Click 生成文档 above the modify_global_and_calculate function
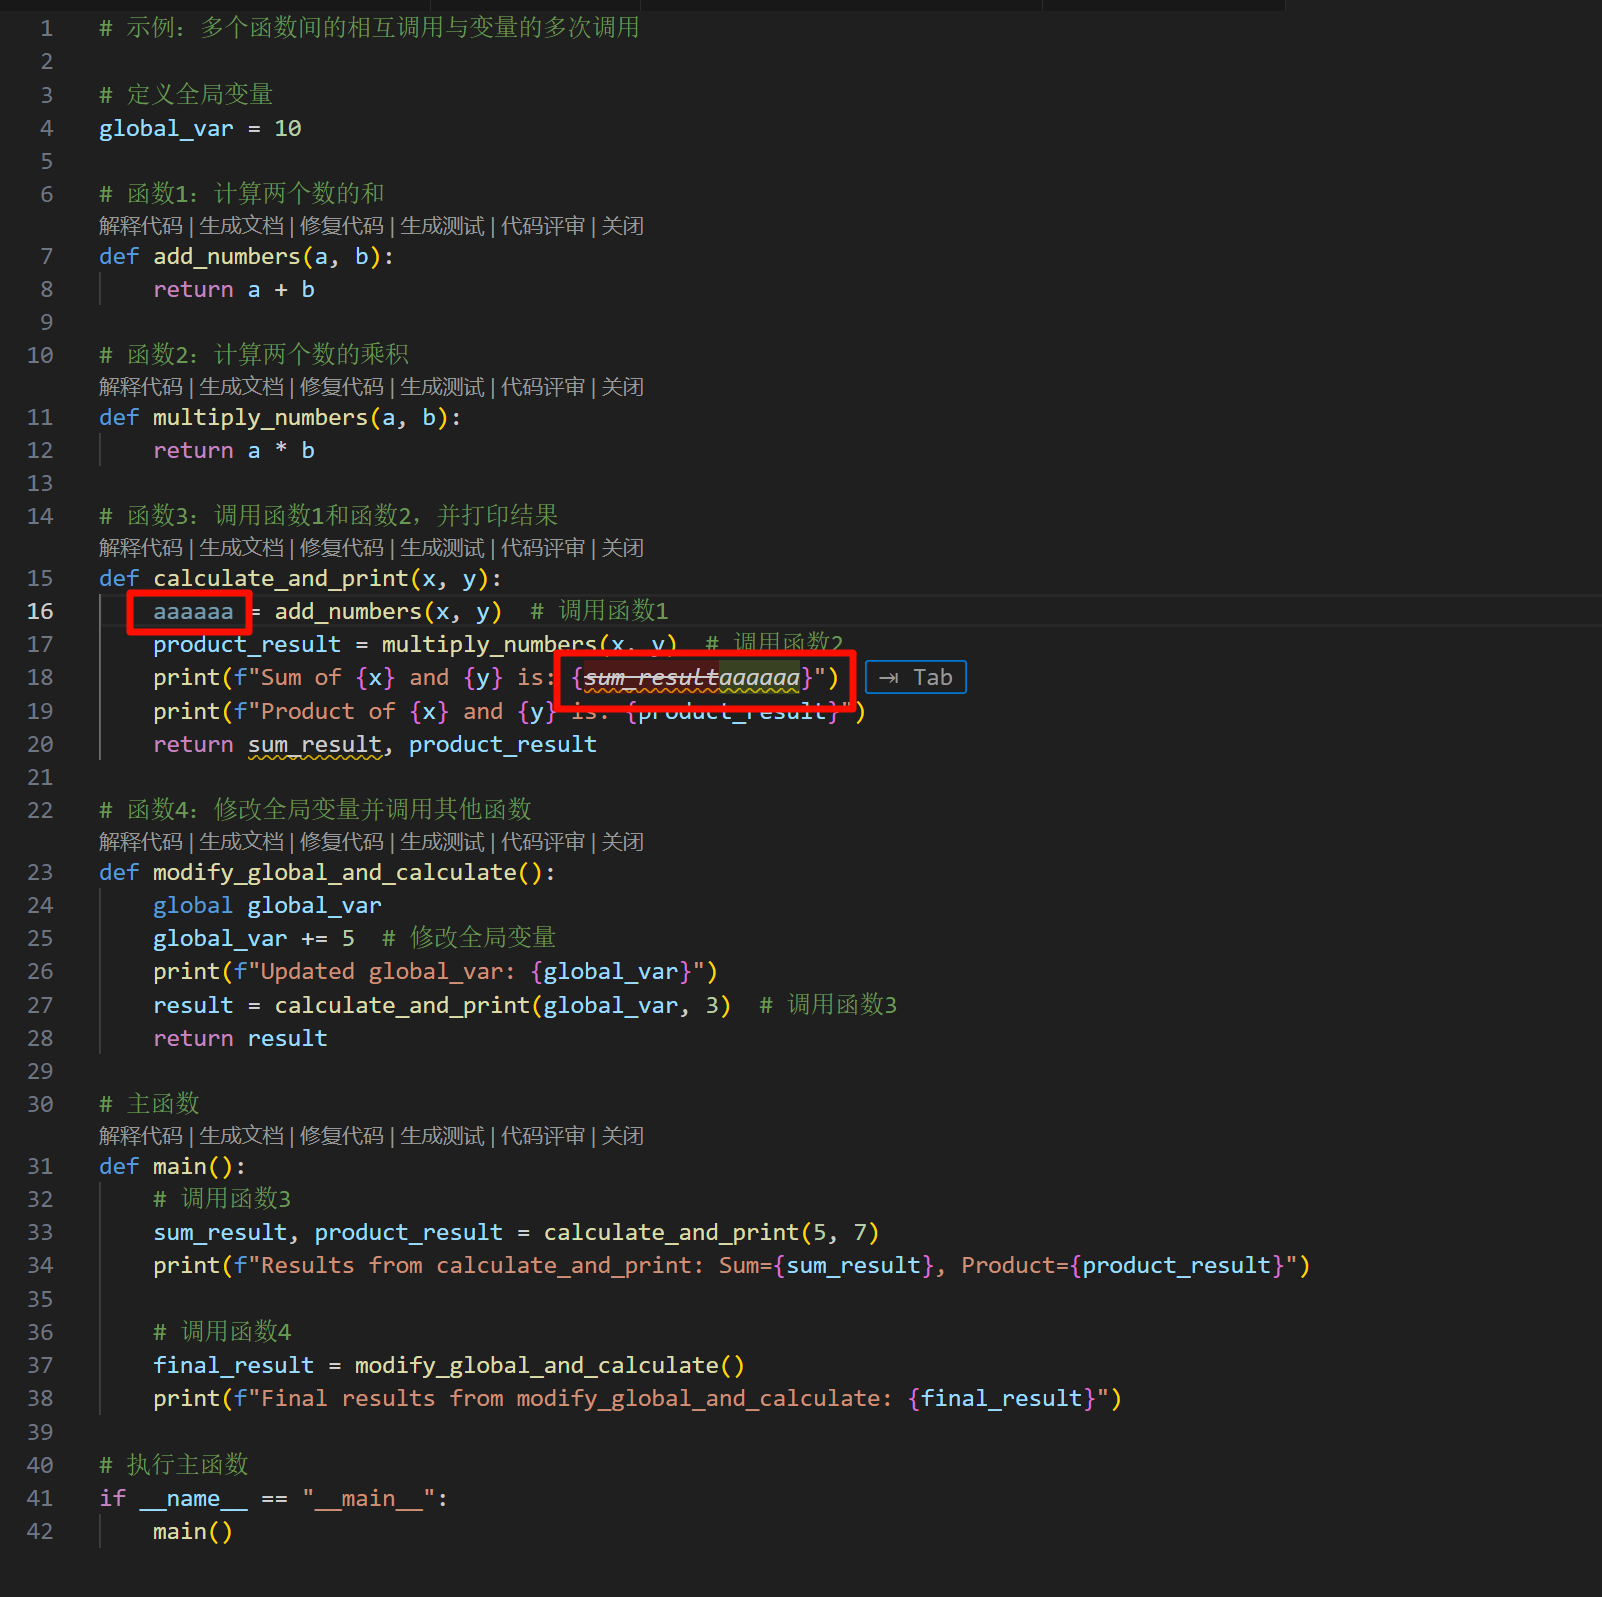 (x=241, y=842)
